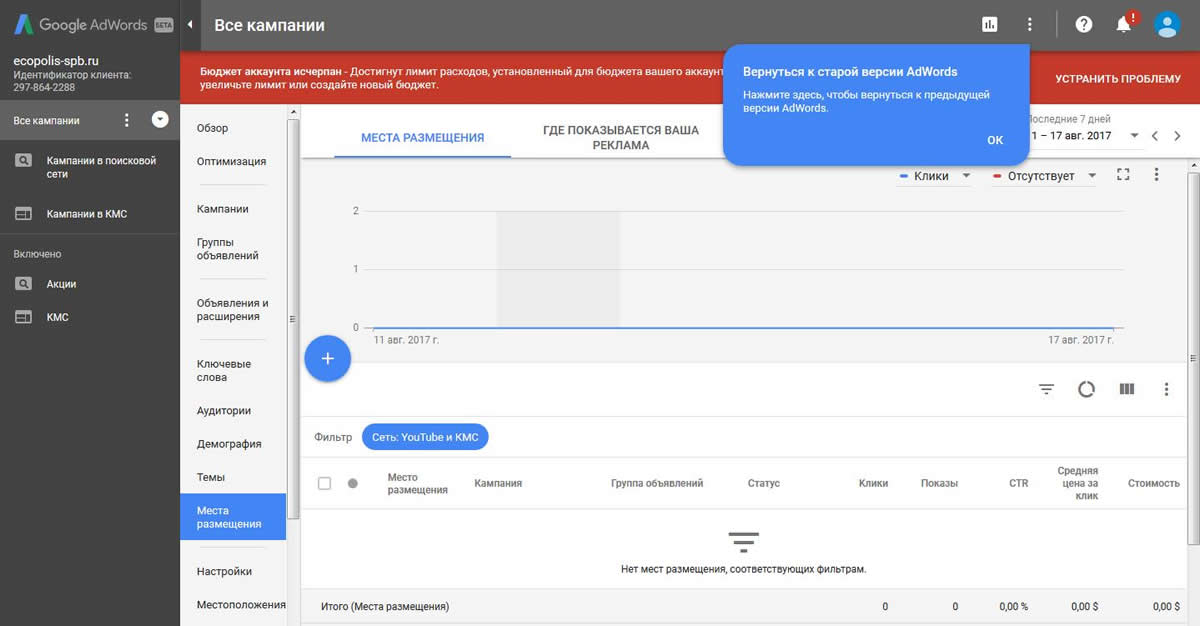The image size is (1200, 626).
Task: Click the icon beside Акции campaign
Action: pos(24,284)
